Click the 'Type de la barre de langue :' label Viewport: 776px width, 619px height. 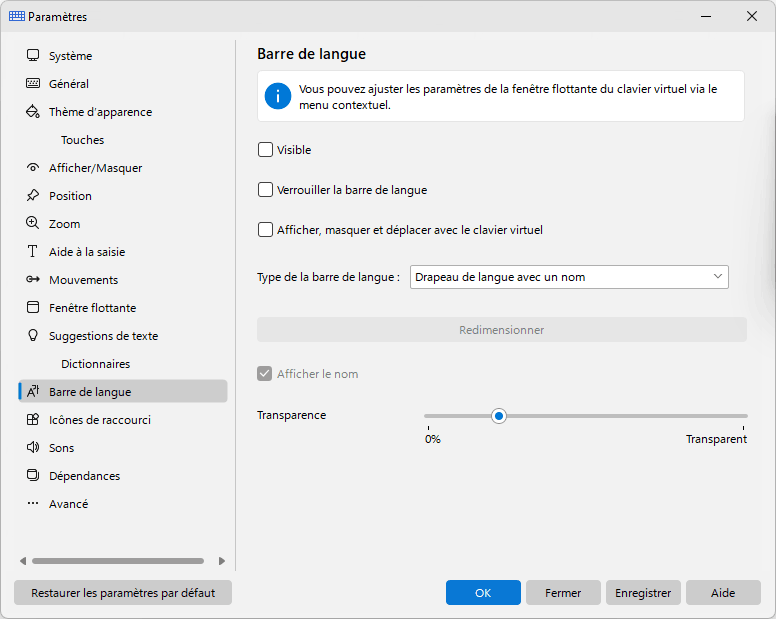pos(328,277)
